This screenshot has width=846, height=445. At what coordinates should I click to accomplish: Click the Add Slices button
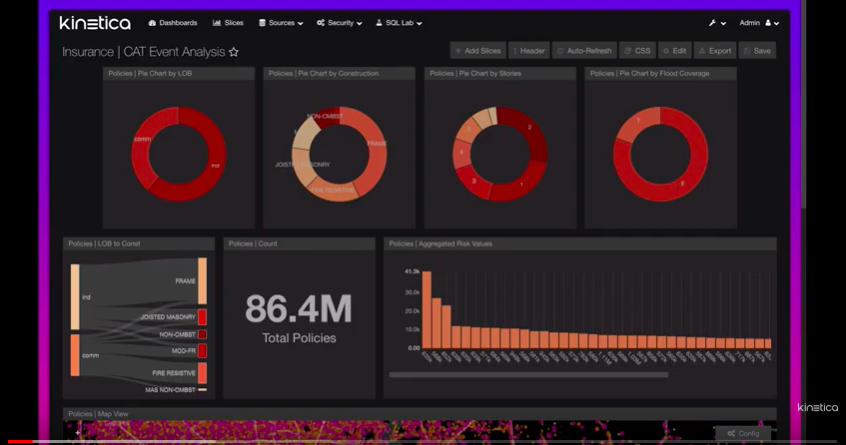click(x=477, y=50)
